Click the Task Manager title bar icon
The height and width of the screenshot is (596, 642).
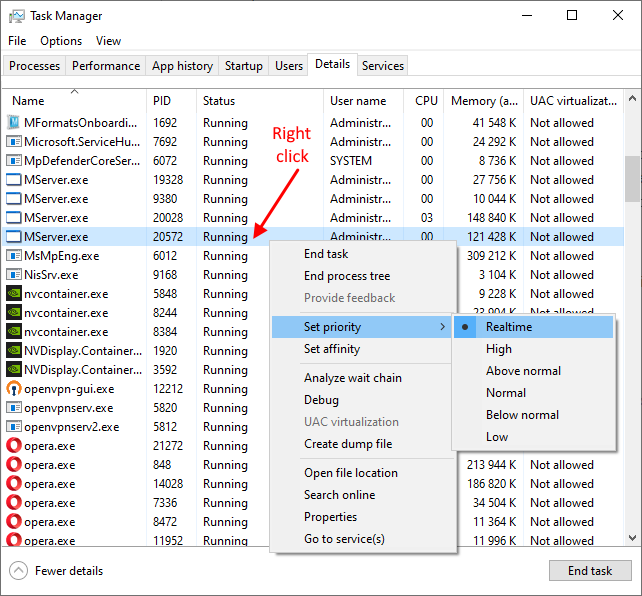[x=16, y=16]
